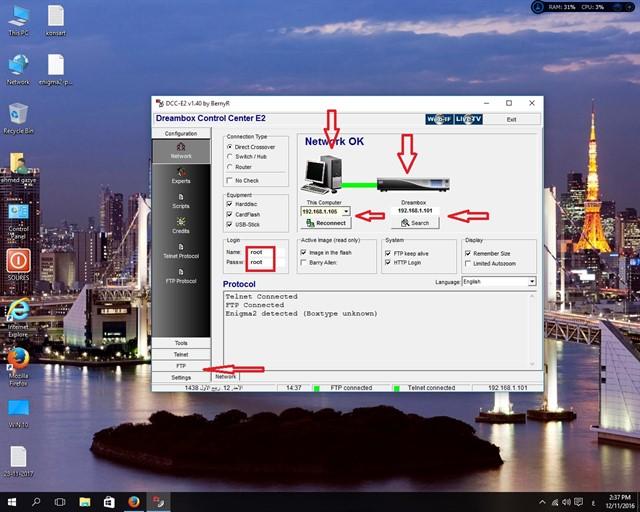
Task: Open the Settings section
Action: (181, 378)
